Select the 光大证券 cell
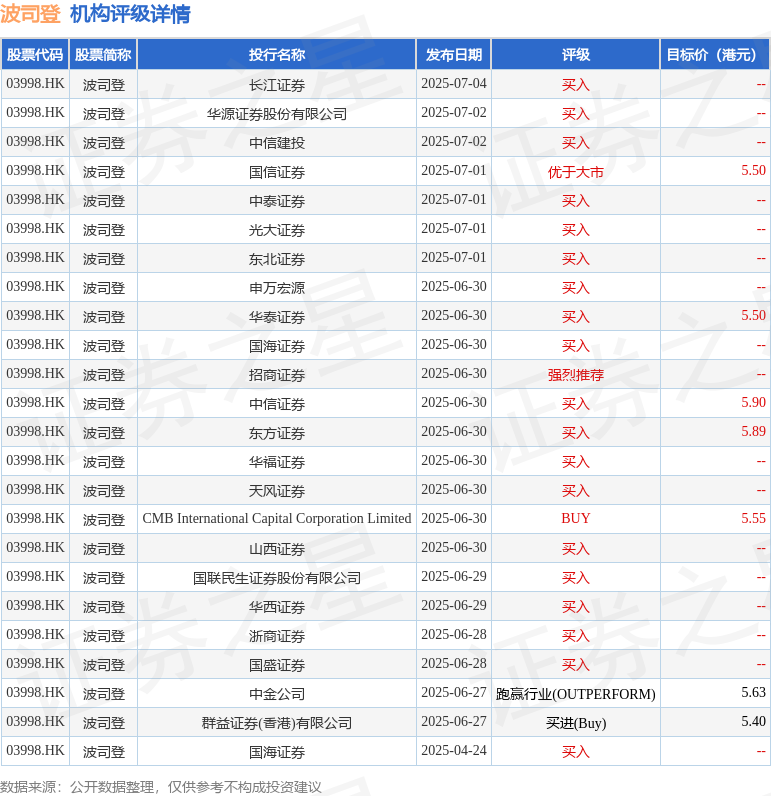 click(277, 229)
